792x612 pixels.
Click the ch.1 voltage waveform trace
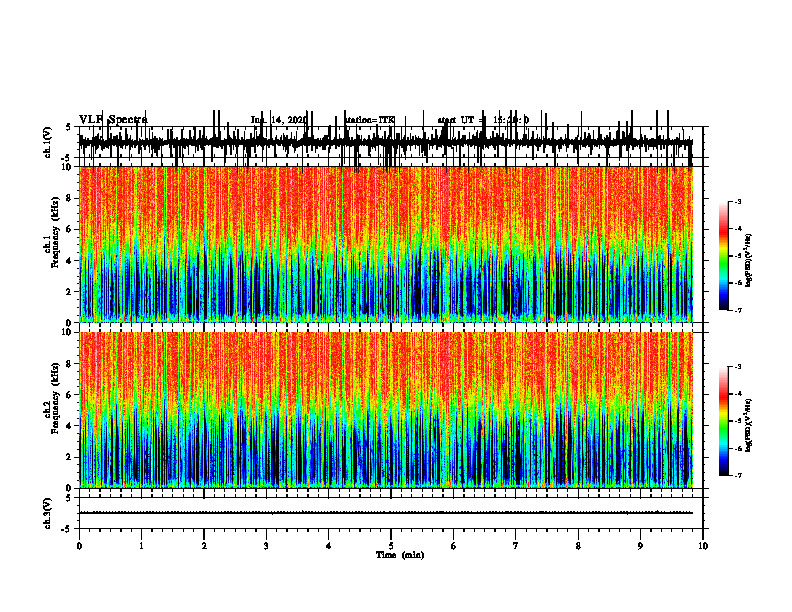click(x=386, y=142)
